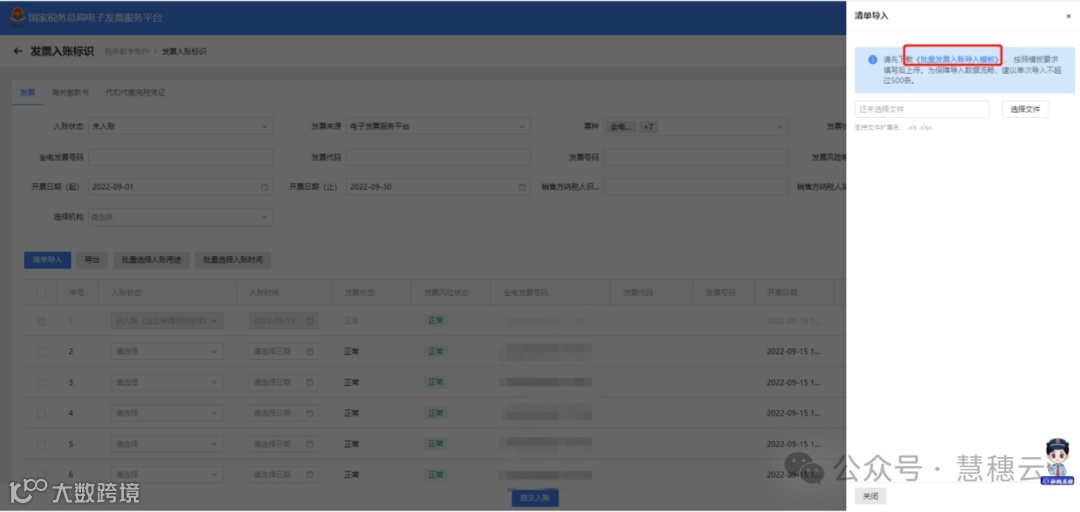
Task: Check the checkbox for row 5
Action: pyautogui.click(x=41, y=444)
